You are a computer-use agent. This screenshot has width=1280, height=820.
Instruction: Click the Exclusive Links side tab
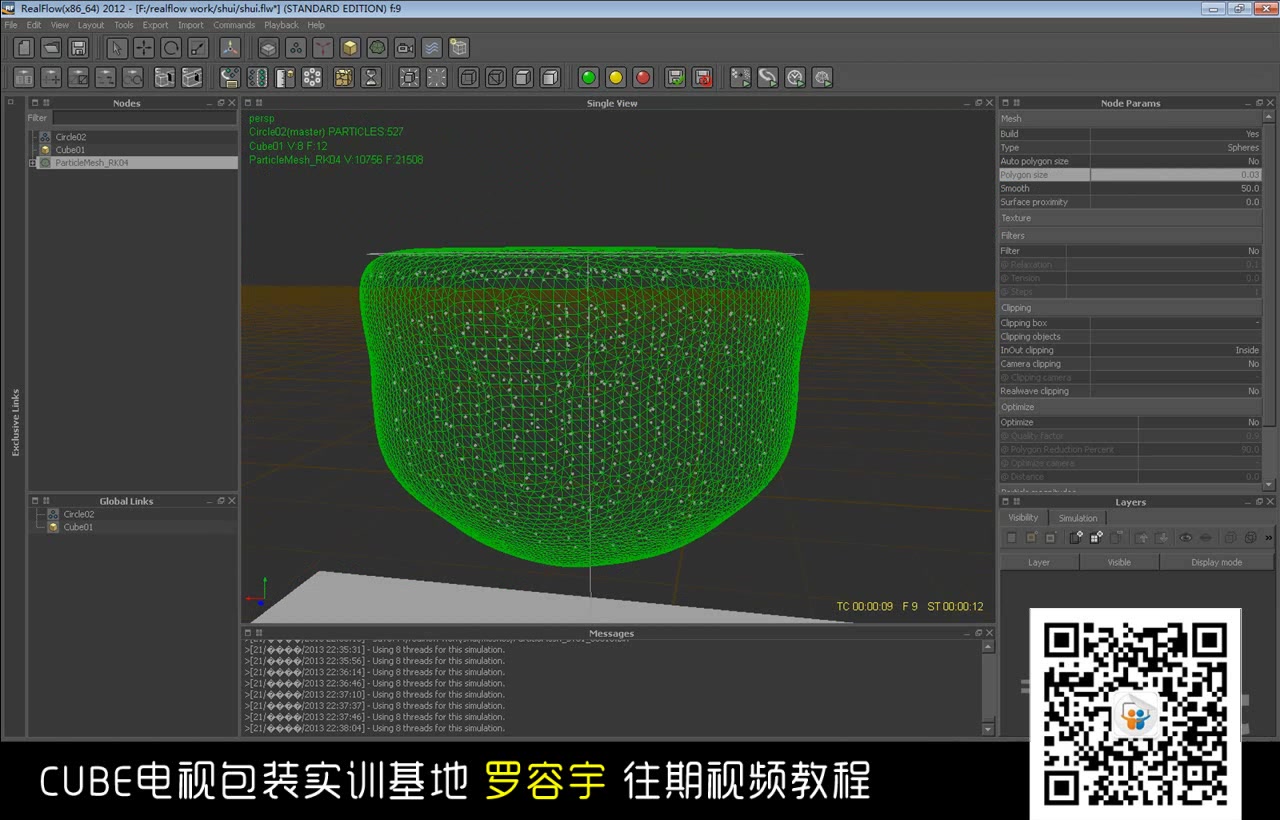(x=15, y=423)
